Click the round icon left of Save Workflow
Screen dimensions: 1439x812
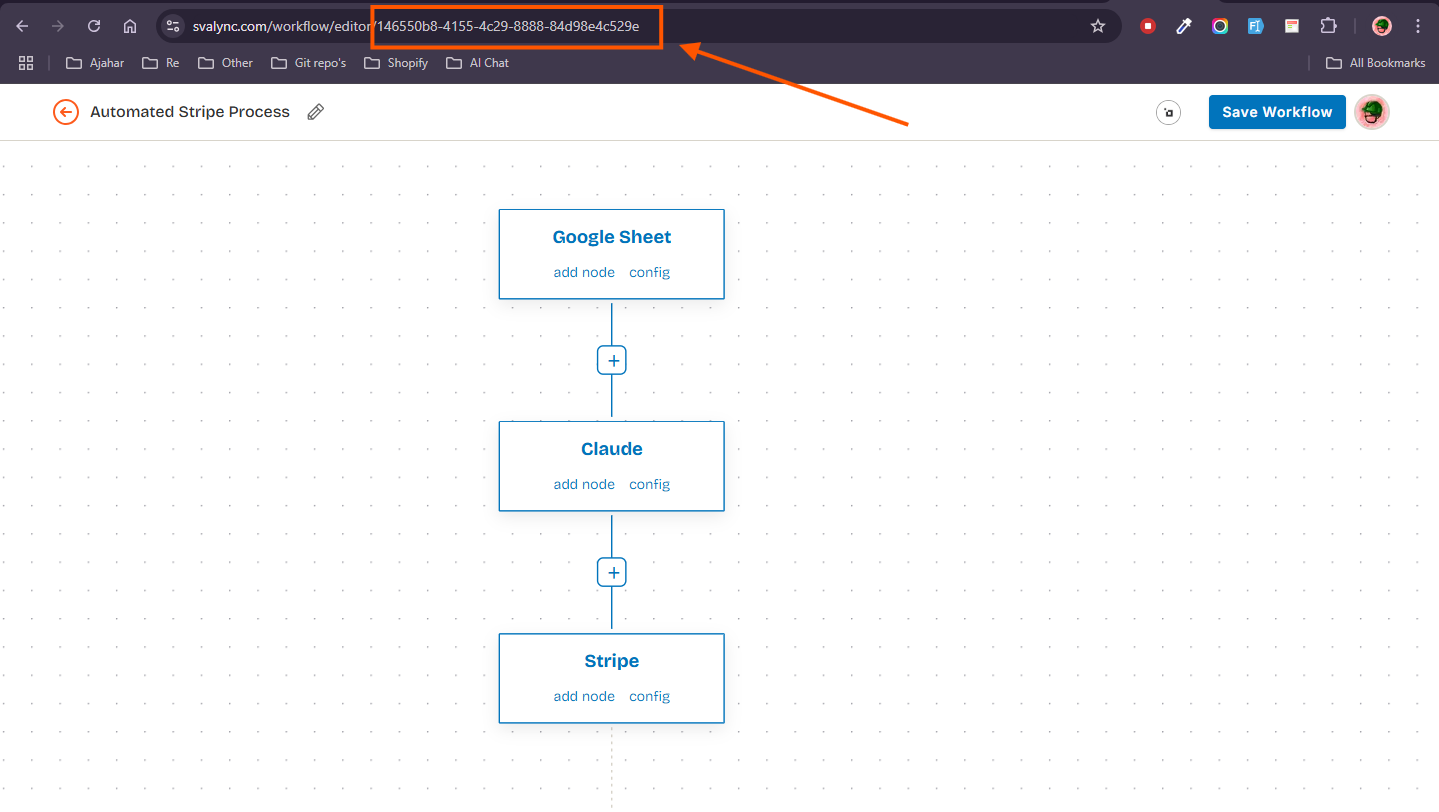pyautogui.click(x=1168, y=112)
